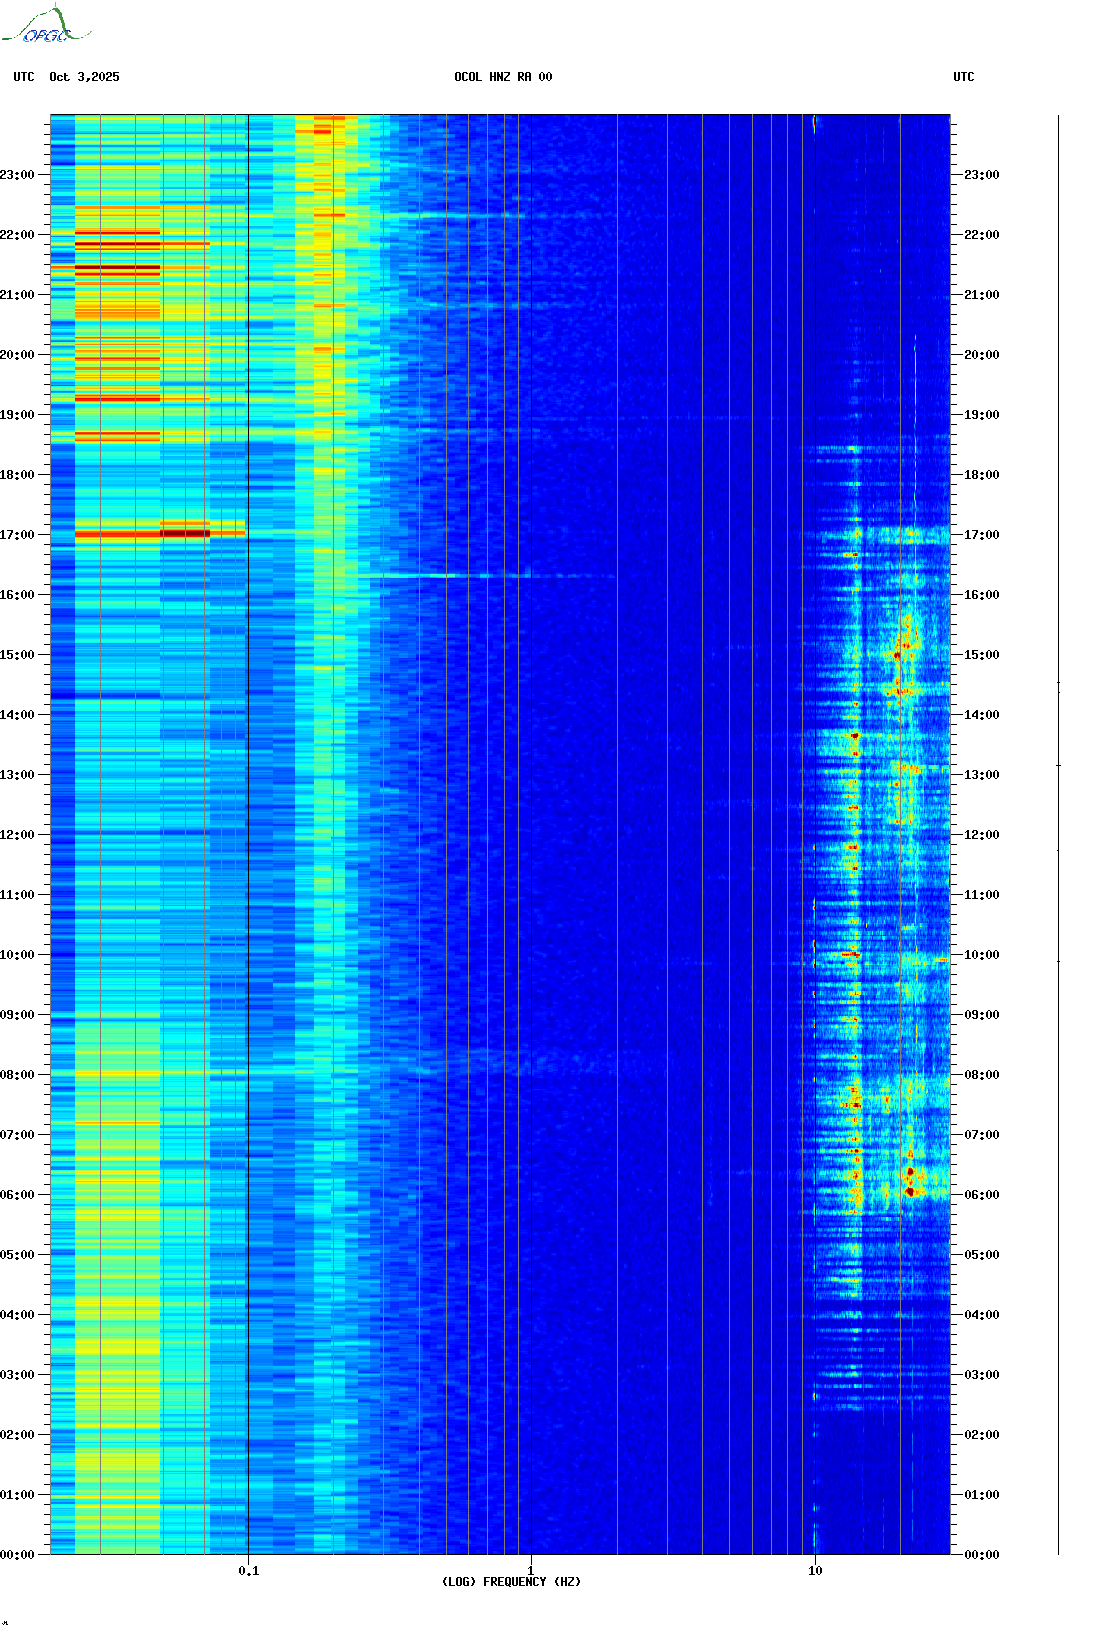This screenshot has height=1634, width=1102.
Task: Click 06:00 on the right time axis
Action: pos(981,1195)
